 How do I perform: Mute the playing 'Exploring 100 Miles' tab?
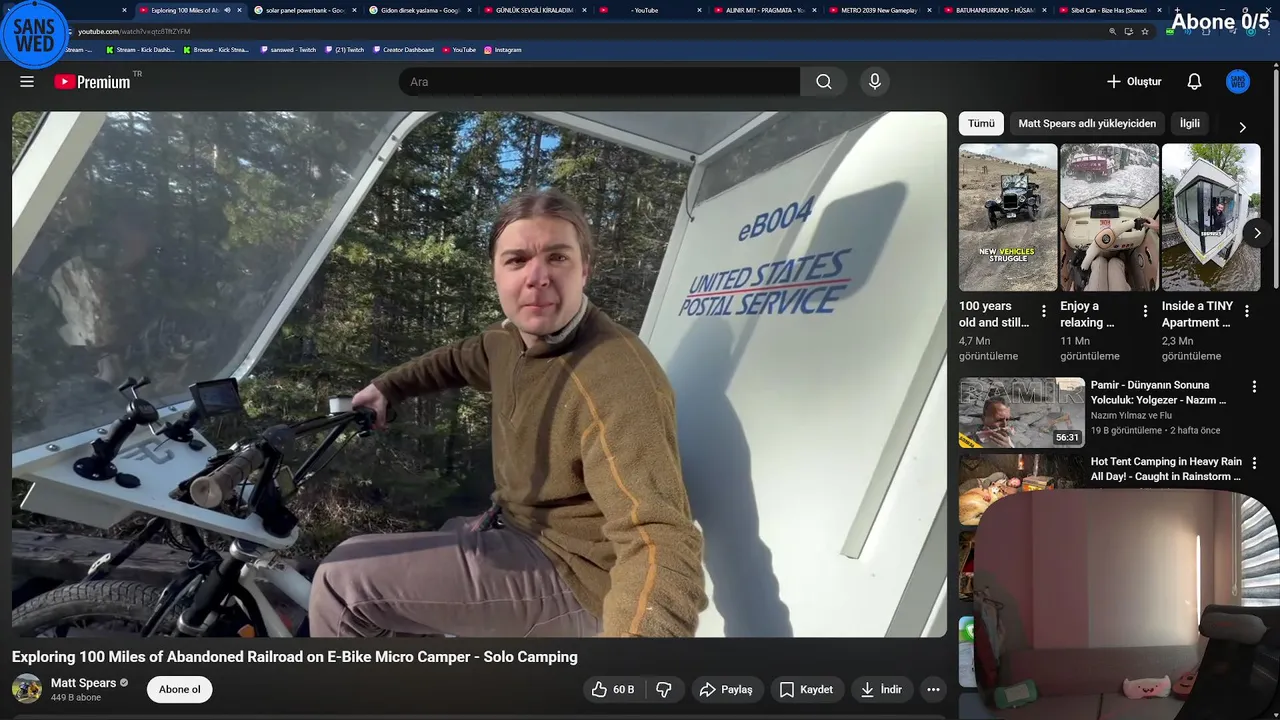[227, 10]
